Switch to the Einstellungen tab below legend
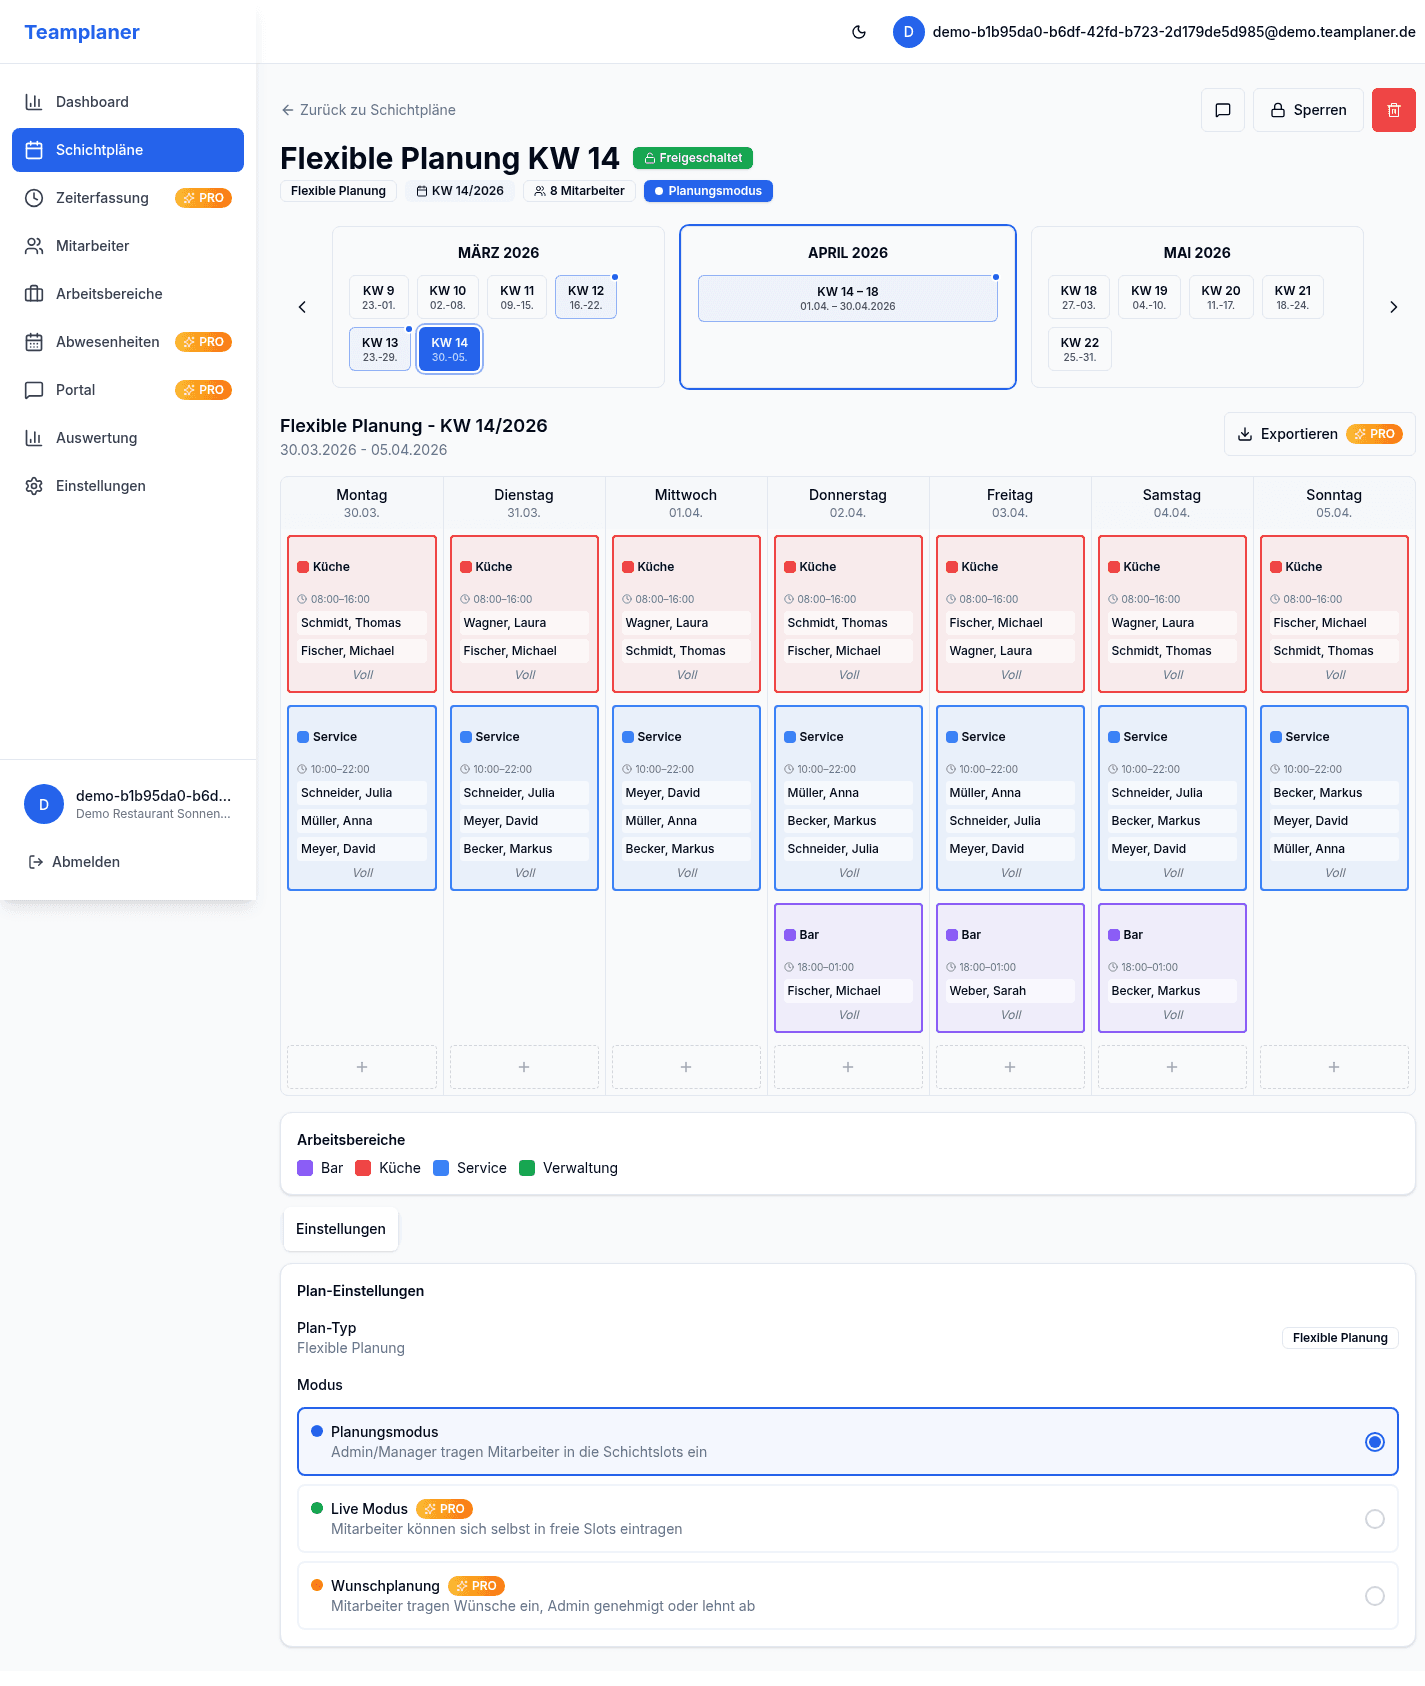Viewport: 1425px width, 1686px height. 341,1229
